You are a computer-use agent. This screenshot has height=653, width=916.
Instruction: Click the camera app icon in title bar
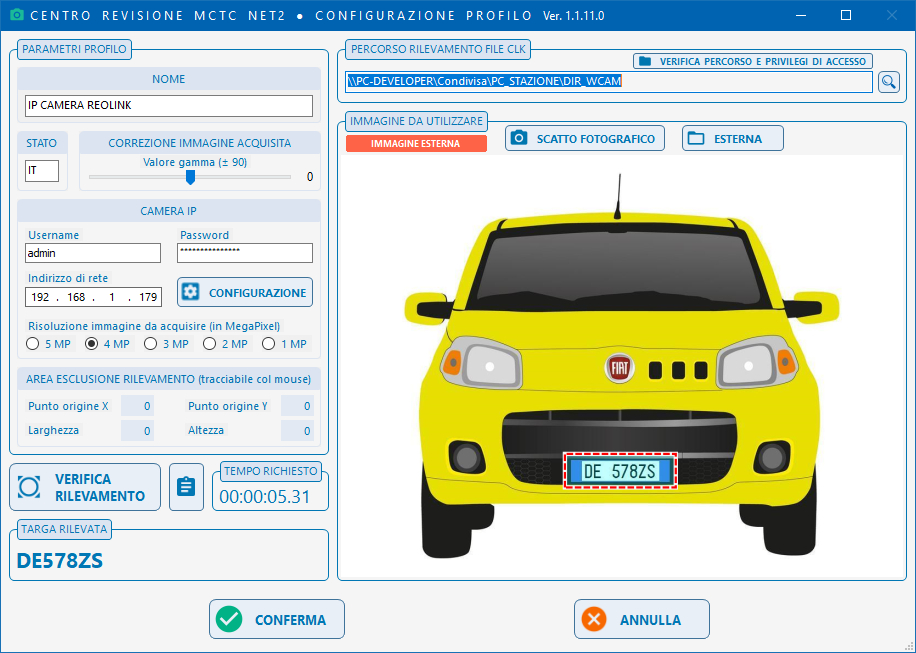coord(16,16)
